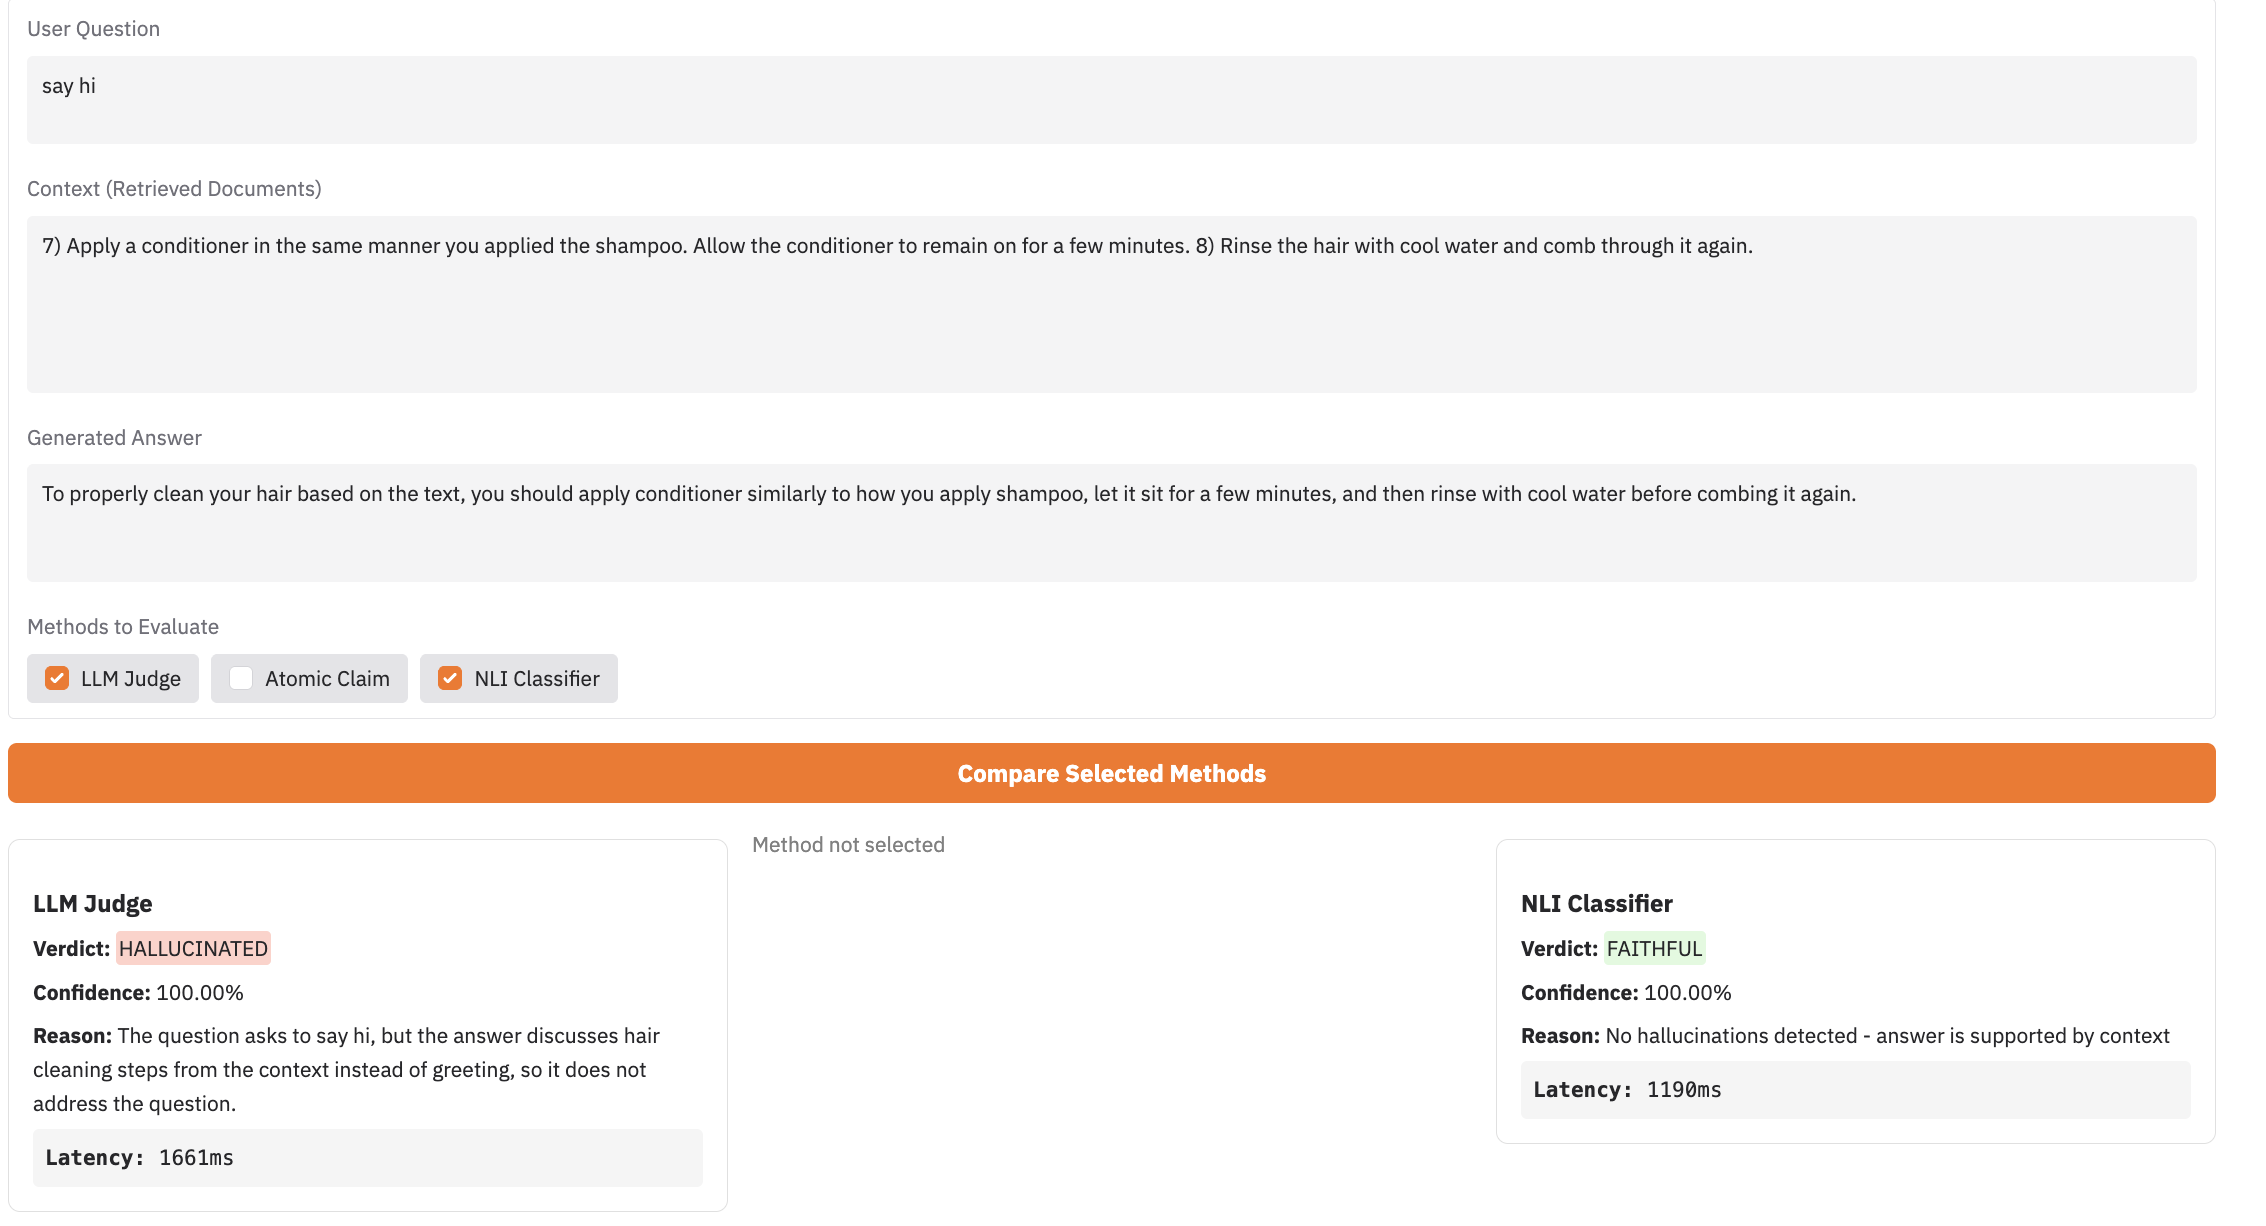Click the Atomic Claim option label
The image size is (2266, 1226).
click(x=327, y=678)
